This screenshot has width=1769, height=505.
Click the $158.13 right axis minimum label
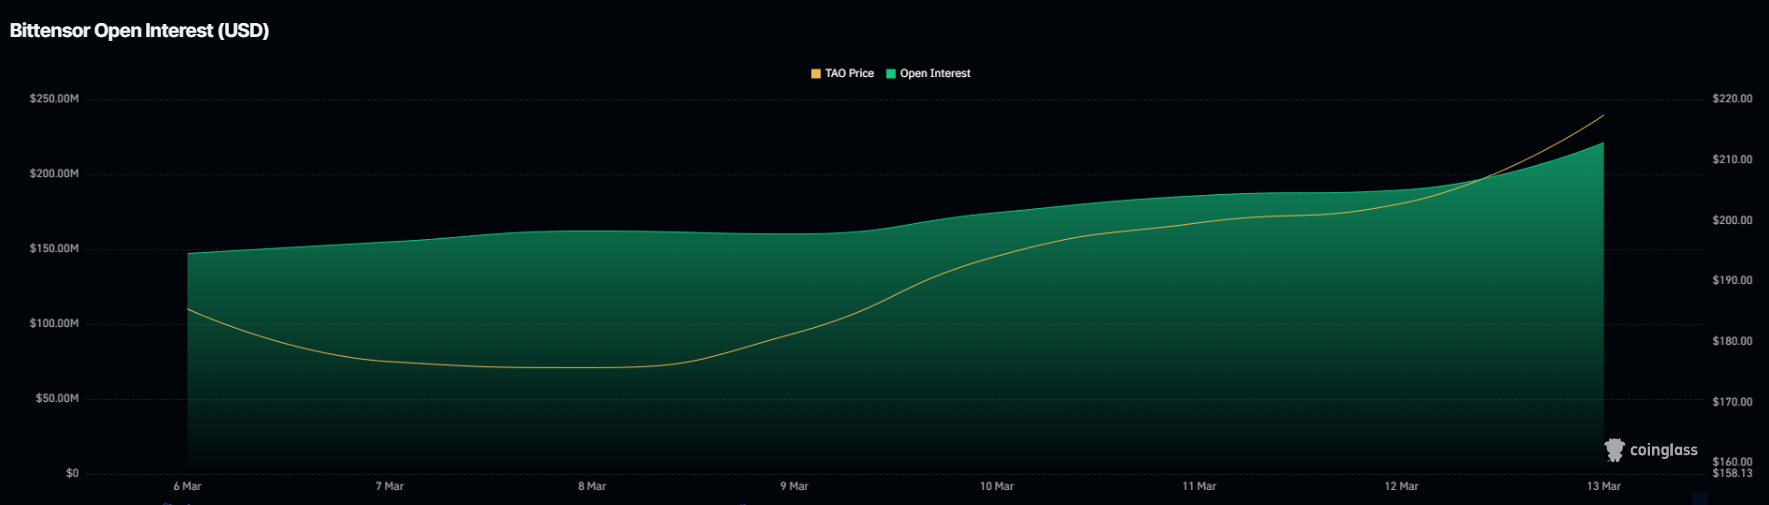tap(1732, 473)
